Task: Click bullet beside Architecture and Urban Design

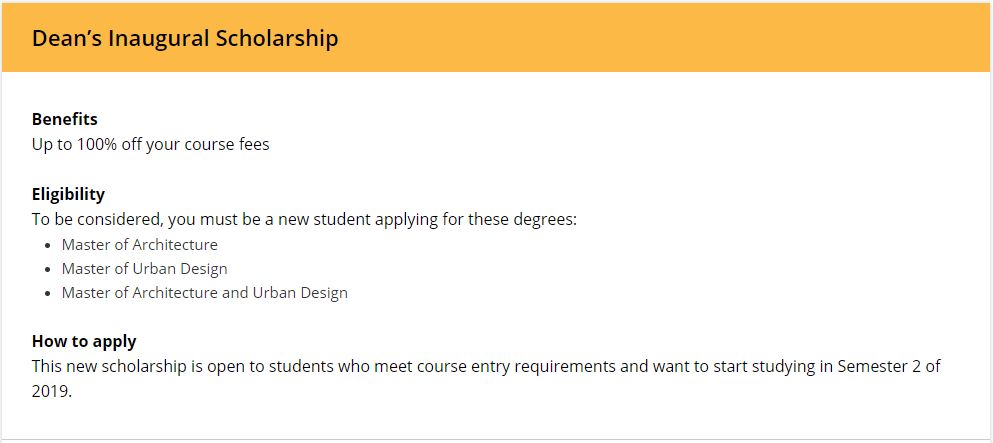Action: 49,294
